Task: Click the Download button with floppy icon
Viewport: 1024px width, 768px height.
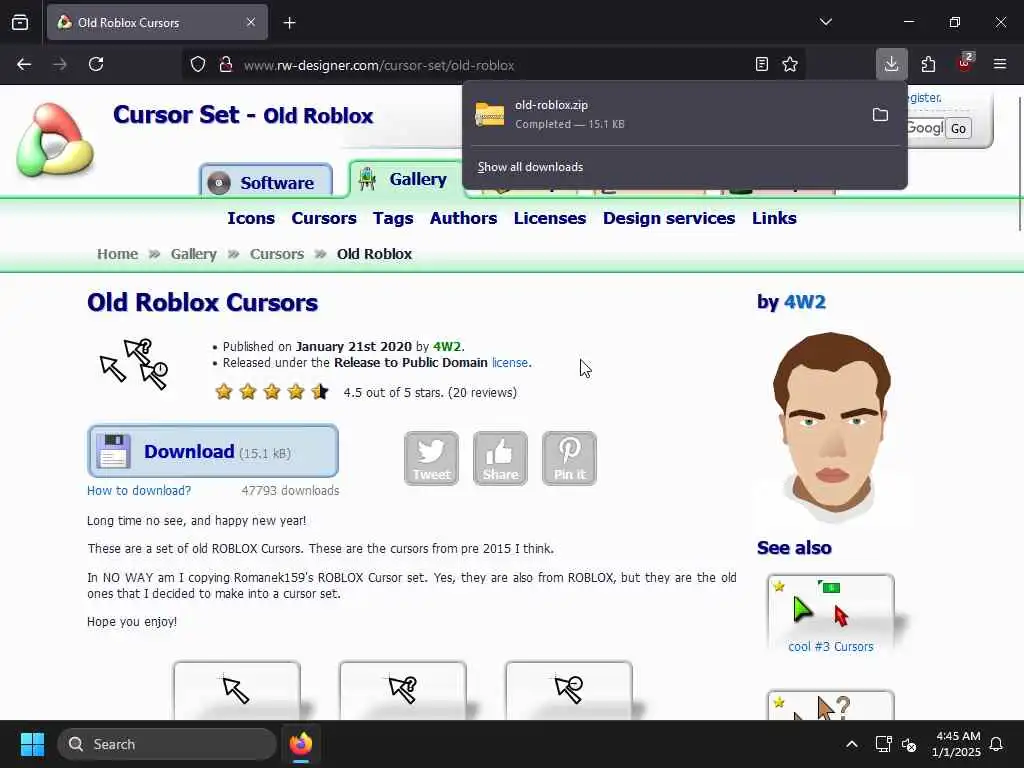Action: 213,451
